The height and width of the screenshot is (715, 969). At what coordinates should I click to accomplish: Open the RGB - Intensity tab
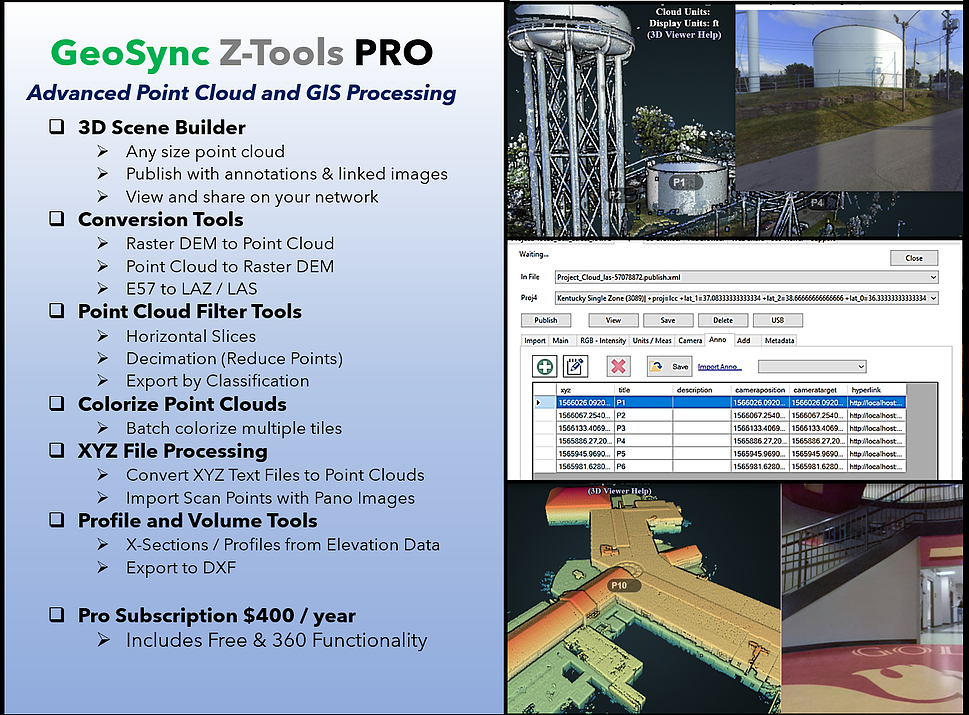point(603,341)
